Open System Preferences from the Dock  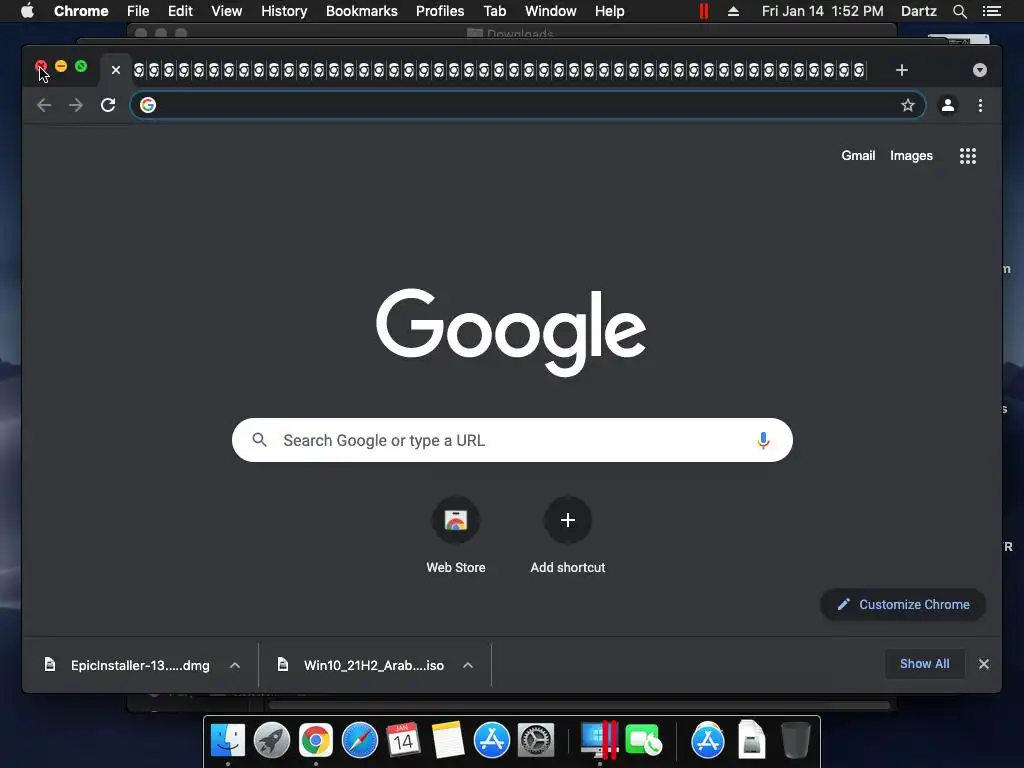pos(536,741)
